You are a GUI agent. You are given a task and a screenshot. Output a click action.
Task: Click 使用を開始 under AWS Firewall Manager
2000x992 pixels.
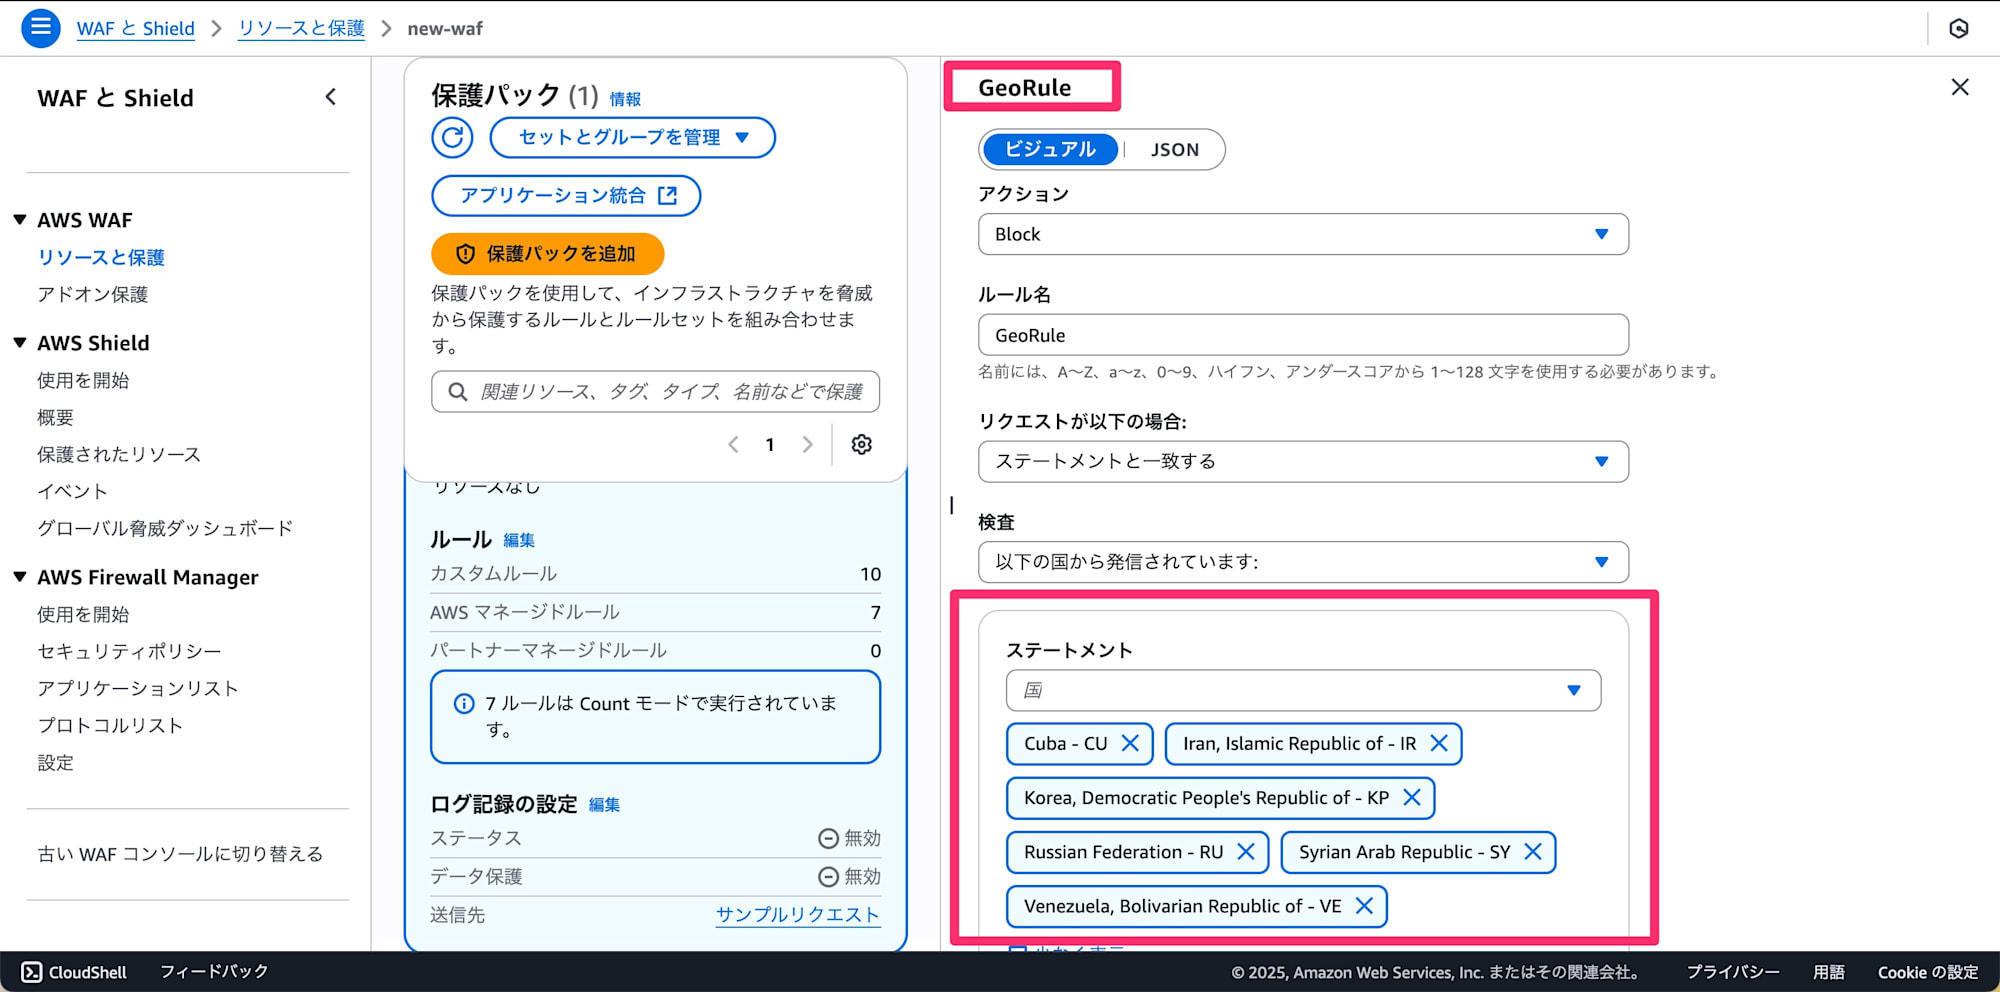pos(83,614)
